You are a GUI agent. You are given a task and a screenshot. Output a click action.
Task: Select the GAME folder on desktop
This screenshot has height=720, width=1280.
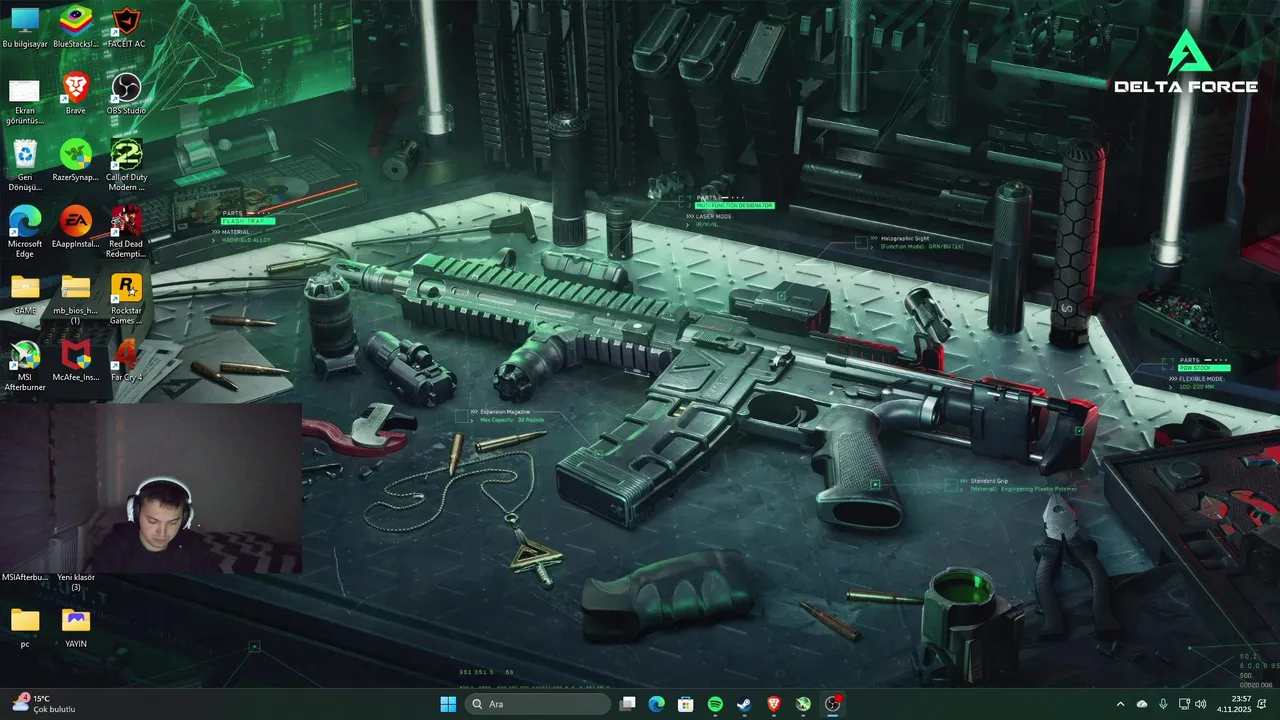25,294
